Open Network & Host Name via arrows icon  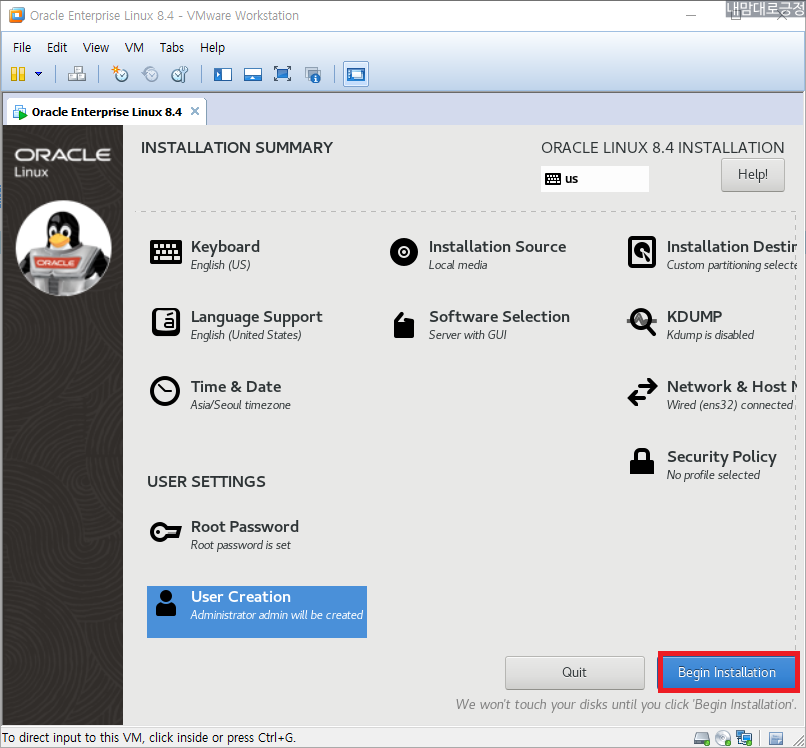642,392
